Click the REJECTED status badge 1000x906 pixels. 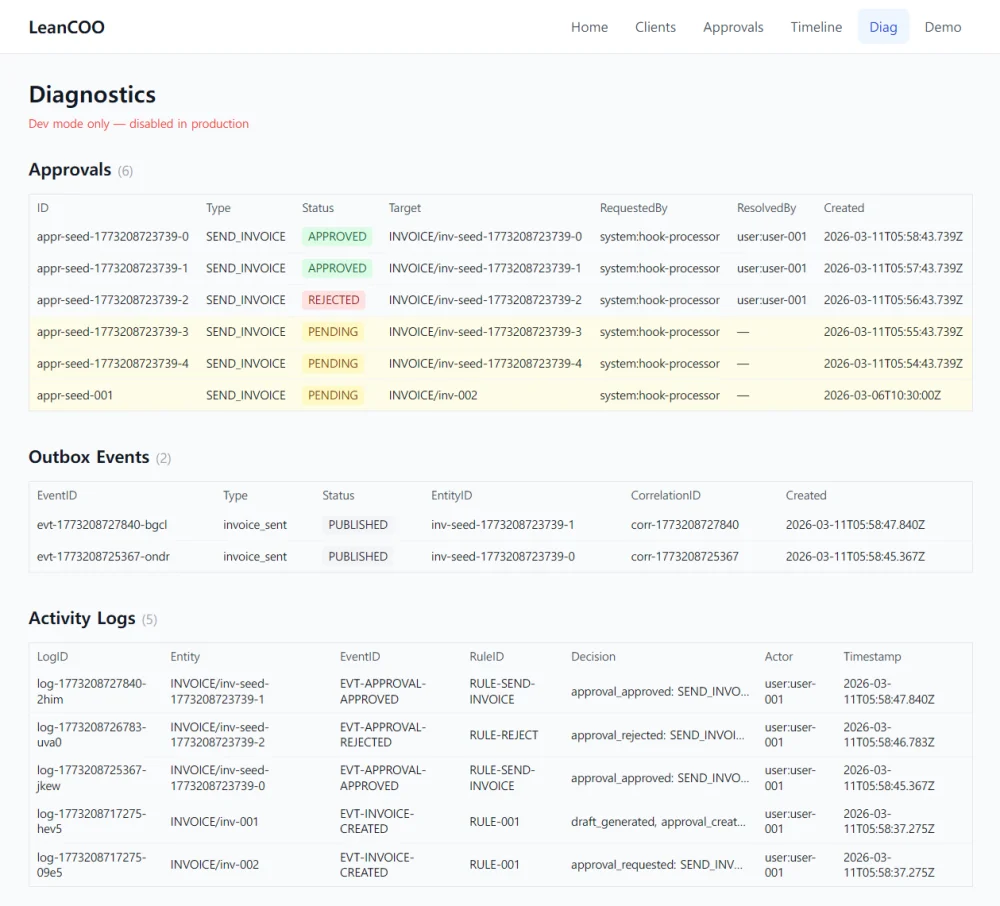pos(334,300)
